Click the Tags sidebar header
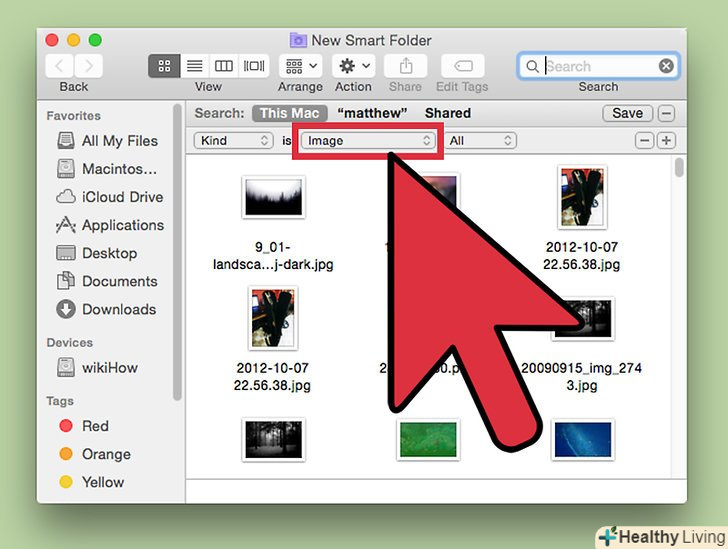This screenshot has width=728, height=549. pos(60,401)
